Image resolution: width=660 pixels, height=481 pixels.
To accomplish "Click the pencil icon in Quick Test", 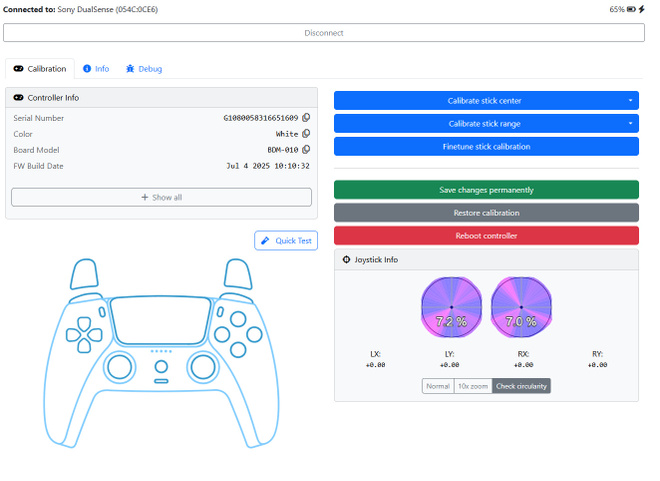I will click(265, 241).
